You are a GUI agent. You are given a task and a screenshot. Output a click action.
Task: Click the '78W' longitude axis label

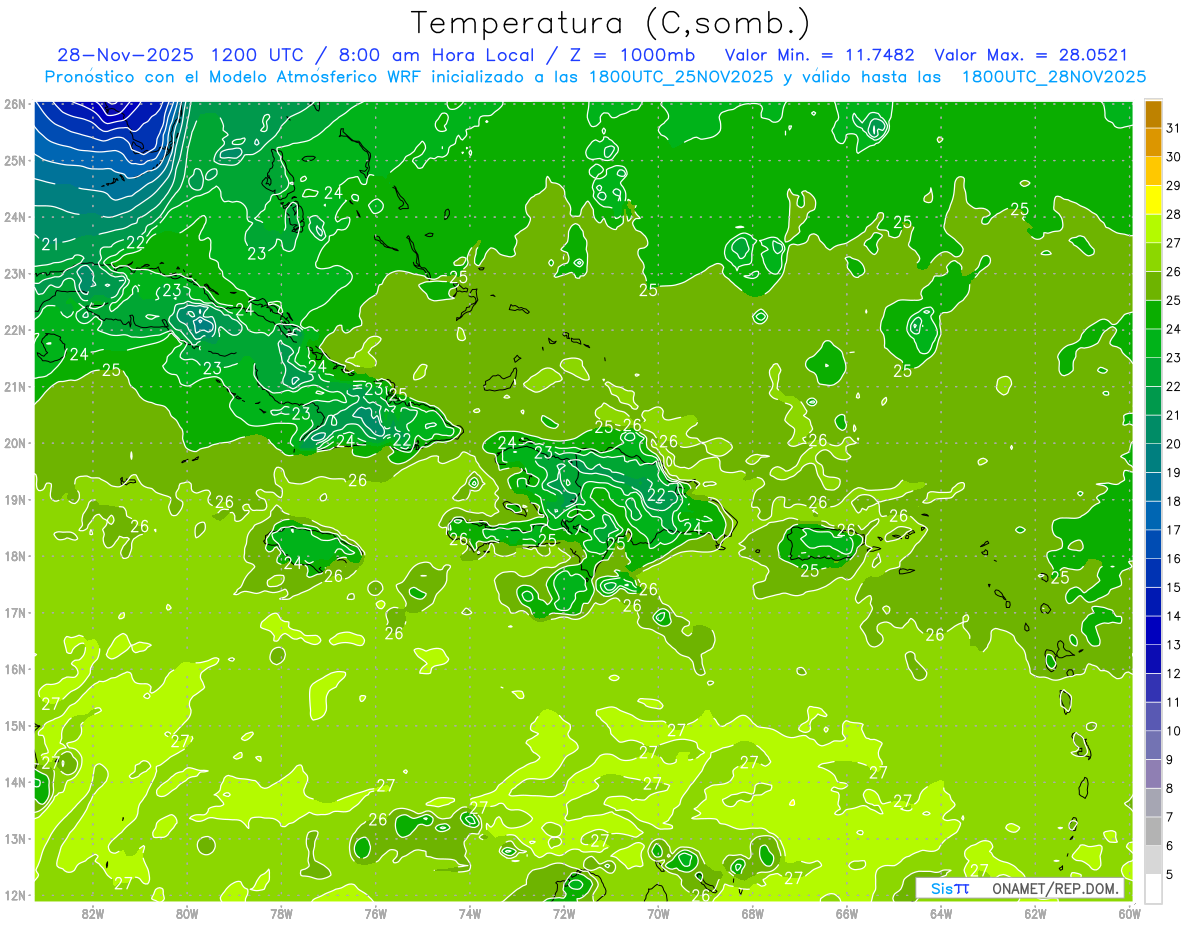coord(281,913)
